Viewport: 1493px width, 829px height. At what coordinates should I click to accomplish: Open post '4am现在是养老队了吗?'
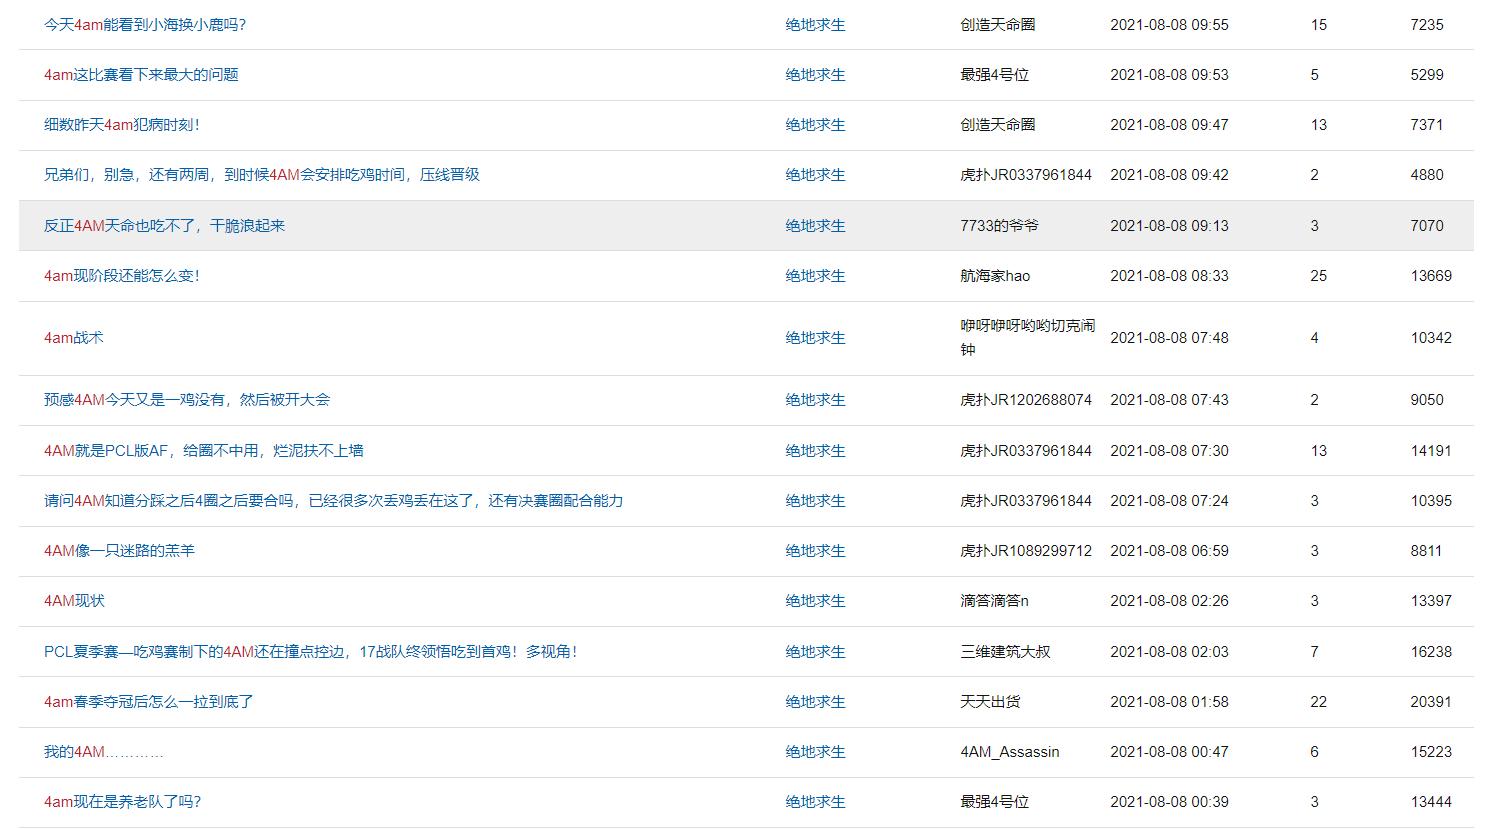123,802
